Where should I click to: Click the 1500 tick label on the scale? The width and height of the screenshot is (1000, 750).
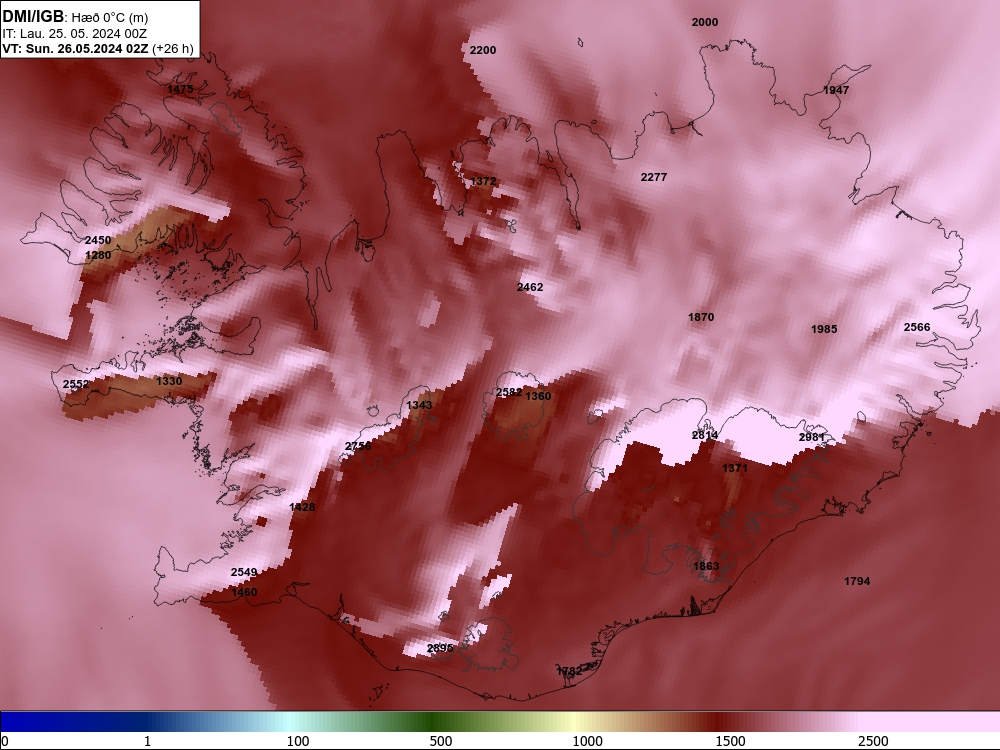(x=730, y=741)
